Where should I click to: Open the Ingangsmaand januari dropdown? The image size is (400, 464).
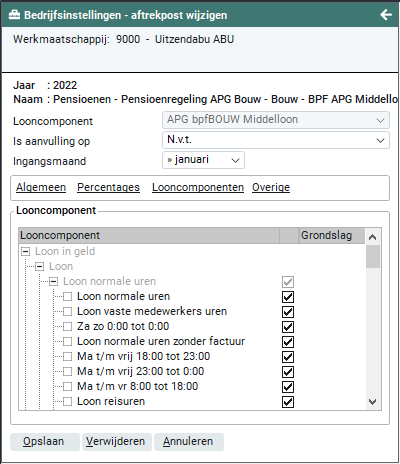(203, 160)
